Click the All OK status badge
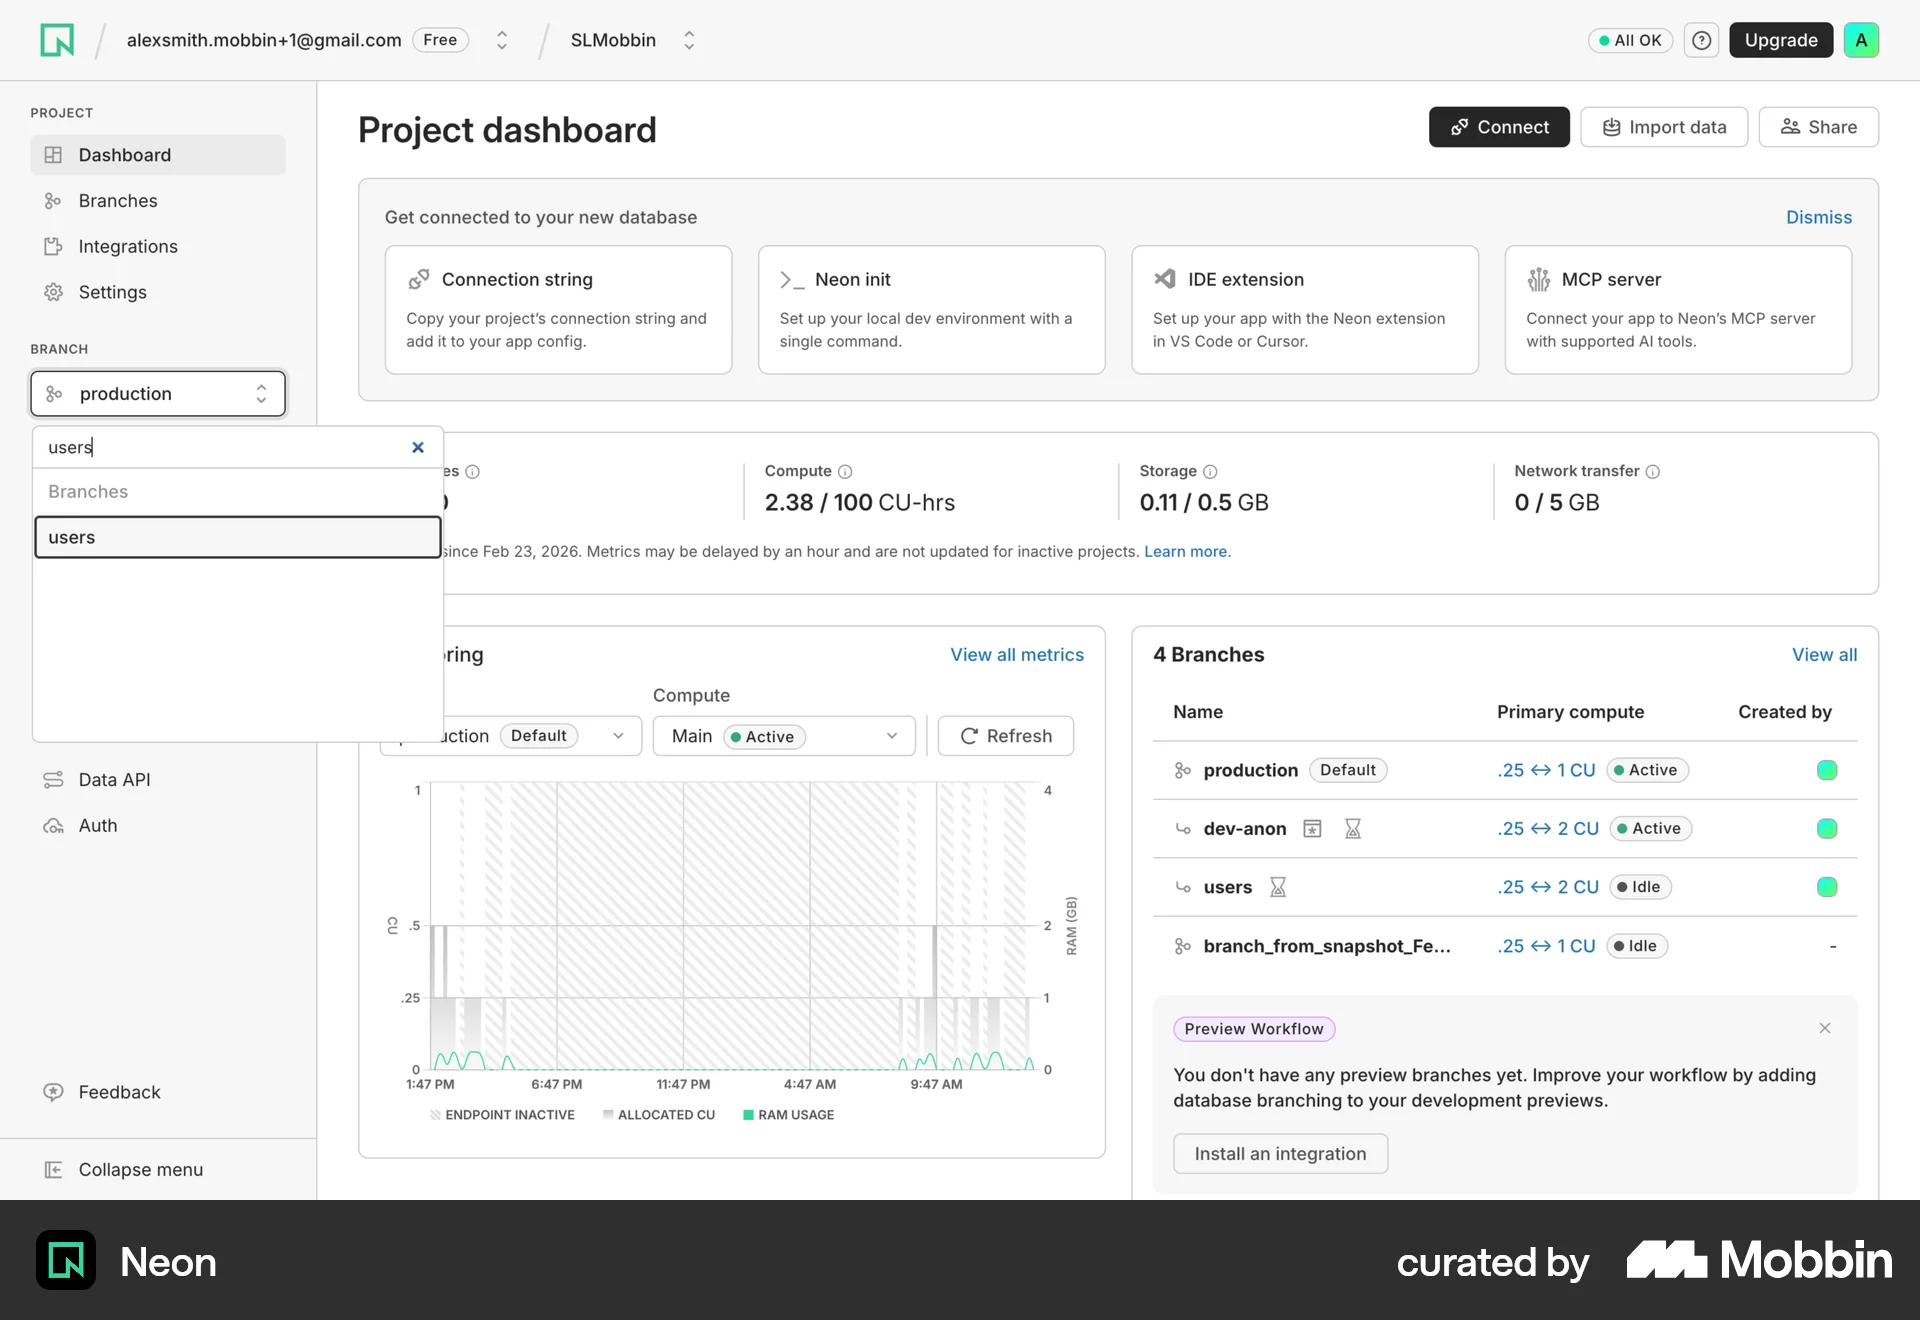 [1630, 40]
